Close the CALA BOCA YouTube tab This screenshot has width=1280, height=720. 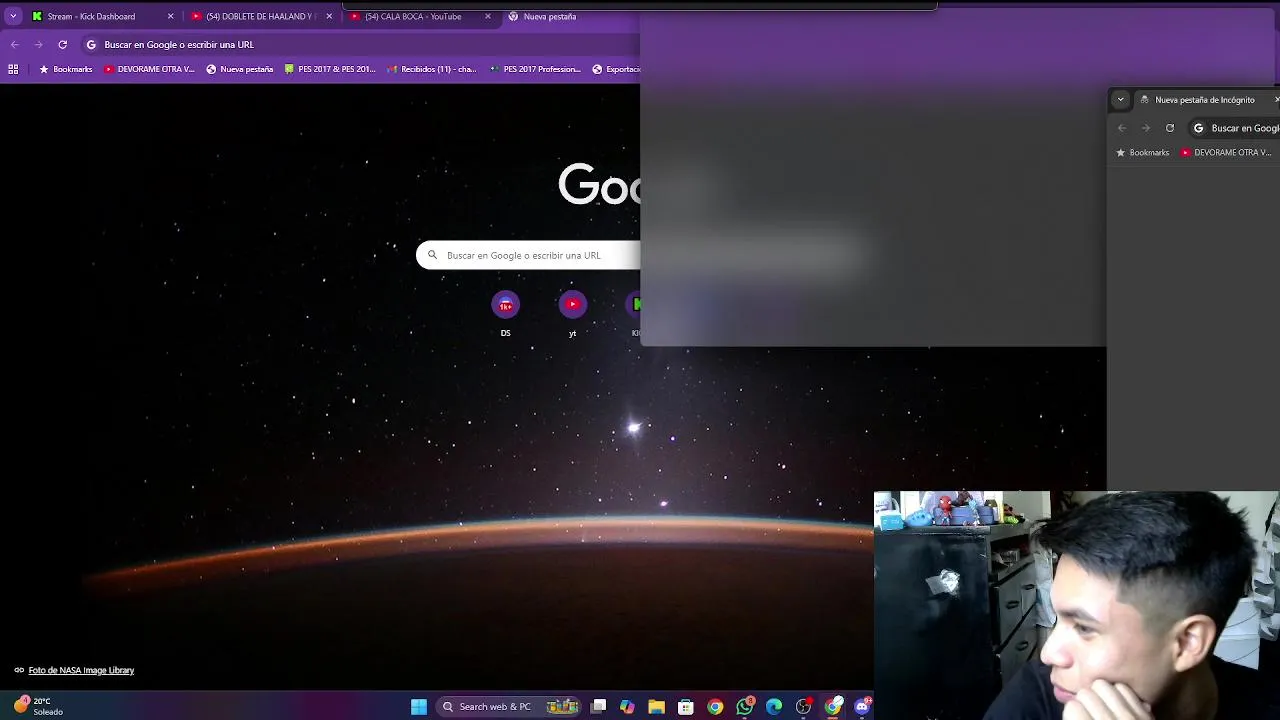pyautogui.click(x=488, y=16)
